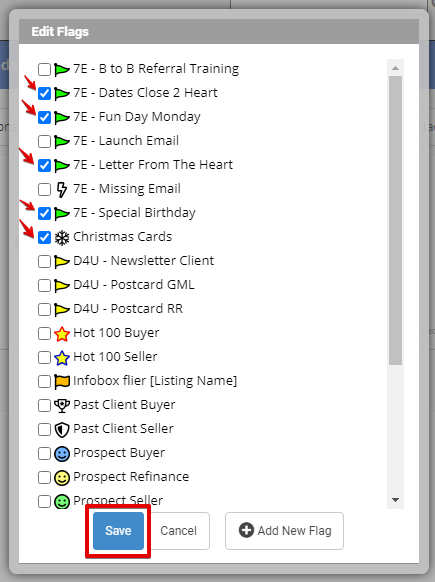Click the yellow smiley Prospect Refinance icon
435x582 pixels.
(62, 477)
